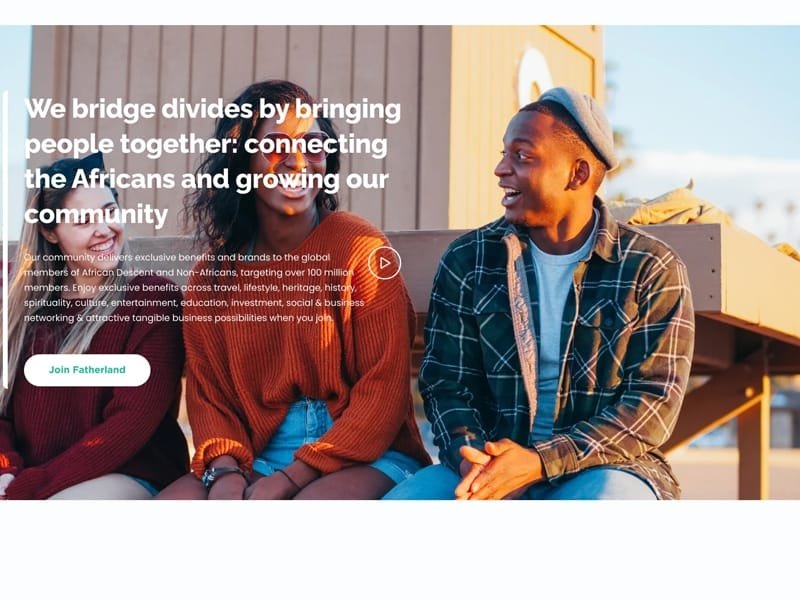Select the 'We bridge divides' headline text
The height and width of the screenshot is (600, 800).
point(213,161)
